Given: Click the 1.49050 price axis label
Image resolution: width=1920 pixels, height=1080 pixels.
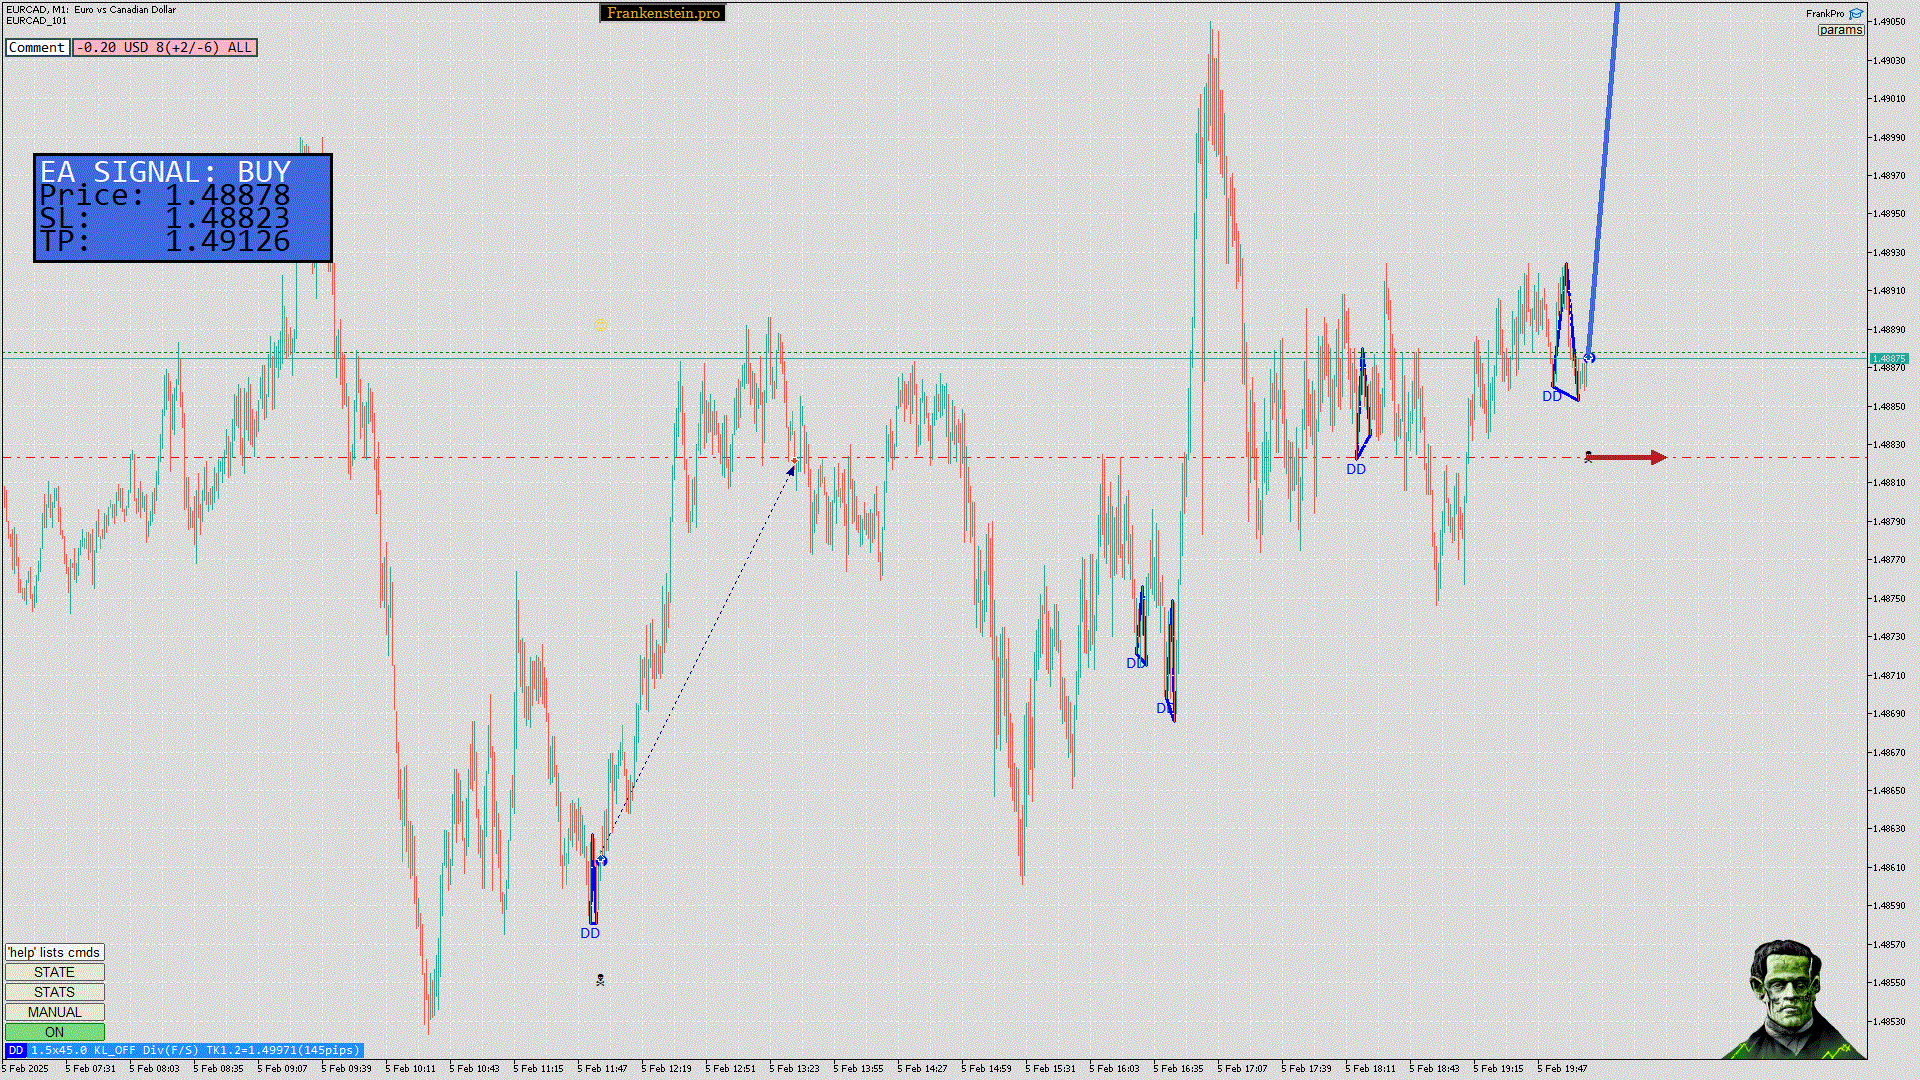Looking at the screenshot, I should [x=1890, y=22].
